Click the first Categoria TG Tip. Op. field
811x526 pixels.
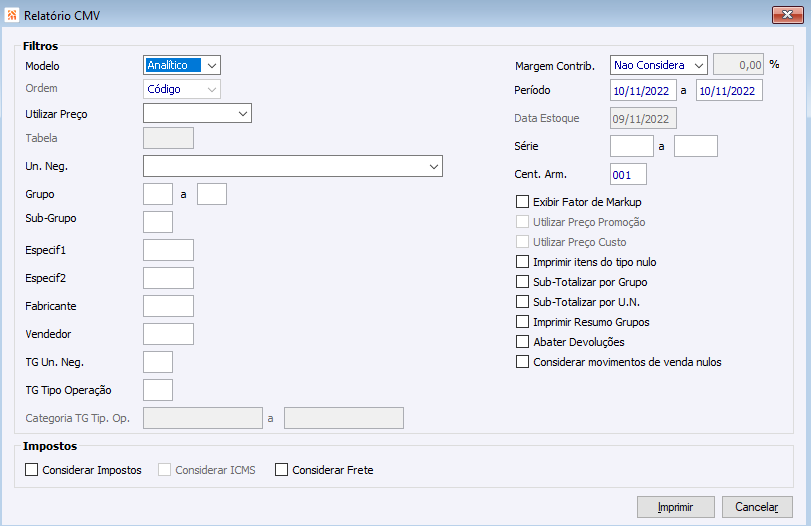tap(203, 418)
